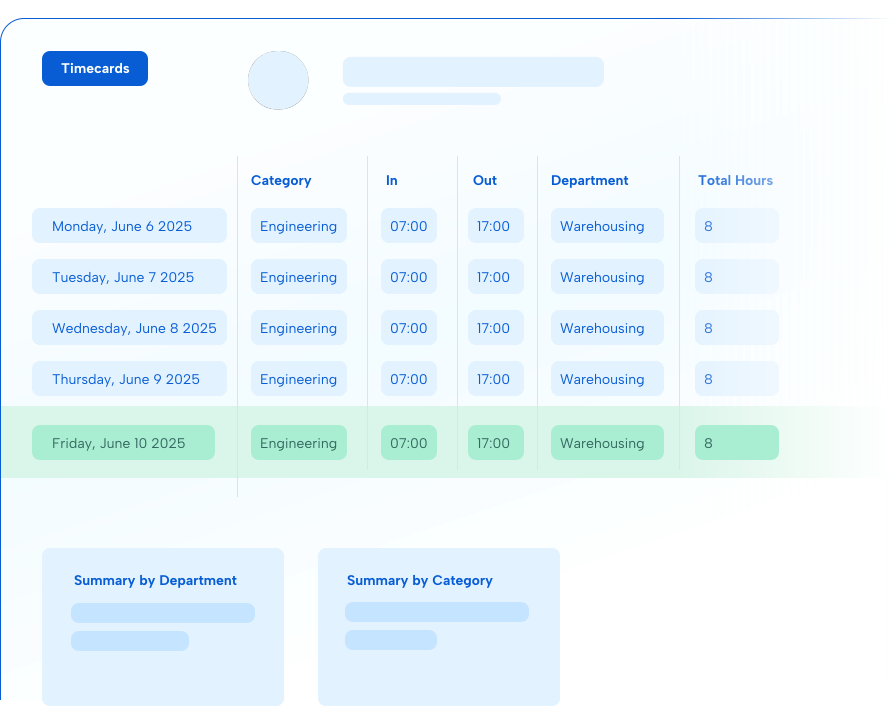Screen dimensions: 894x706
Task: Click the 17:00 Out time for Thursday
Action: pos(495,379)
